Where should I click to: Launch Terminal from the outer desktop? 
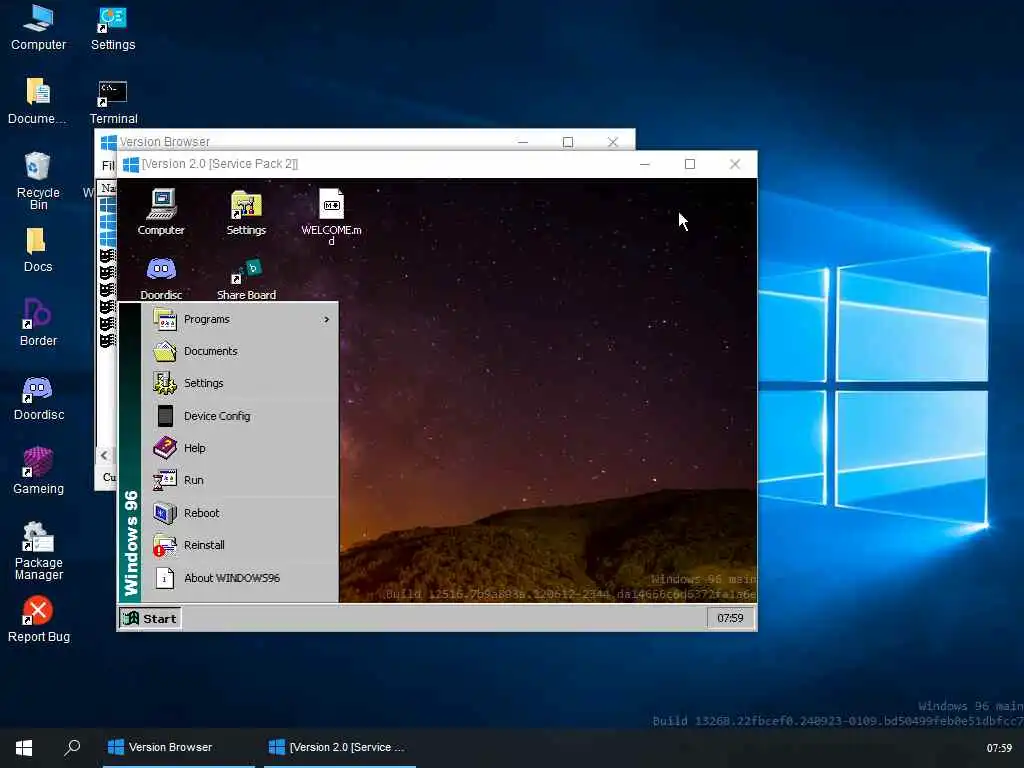point(113,103)
